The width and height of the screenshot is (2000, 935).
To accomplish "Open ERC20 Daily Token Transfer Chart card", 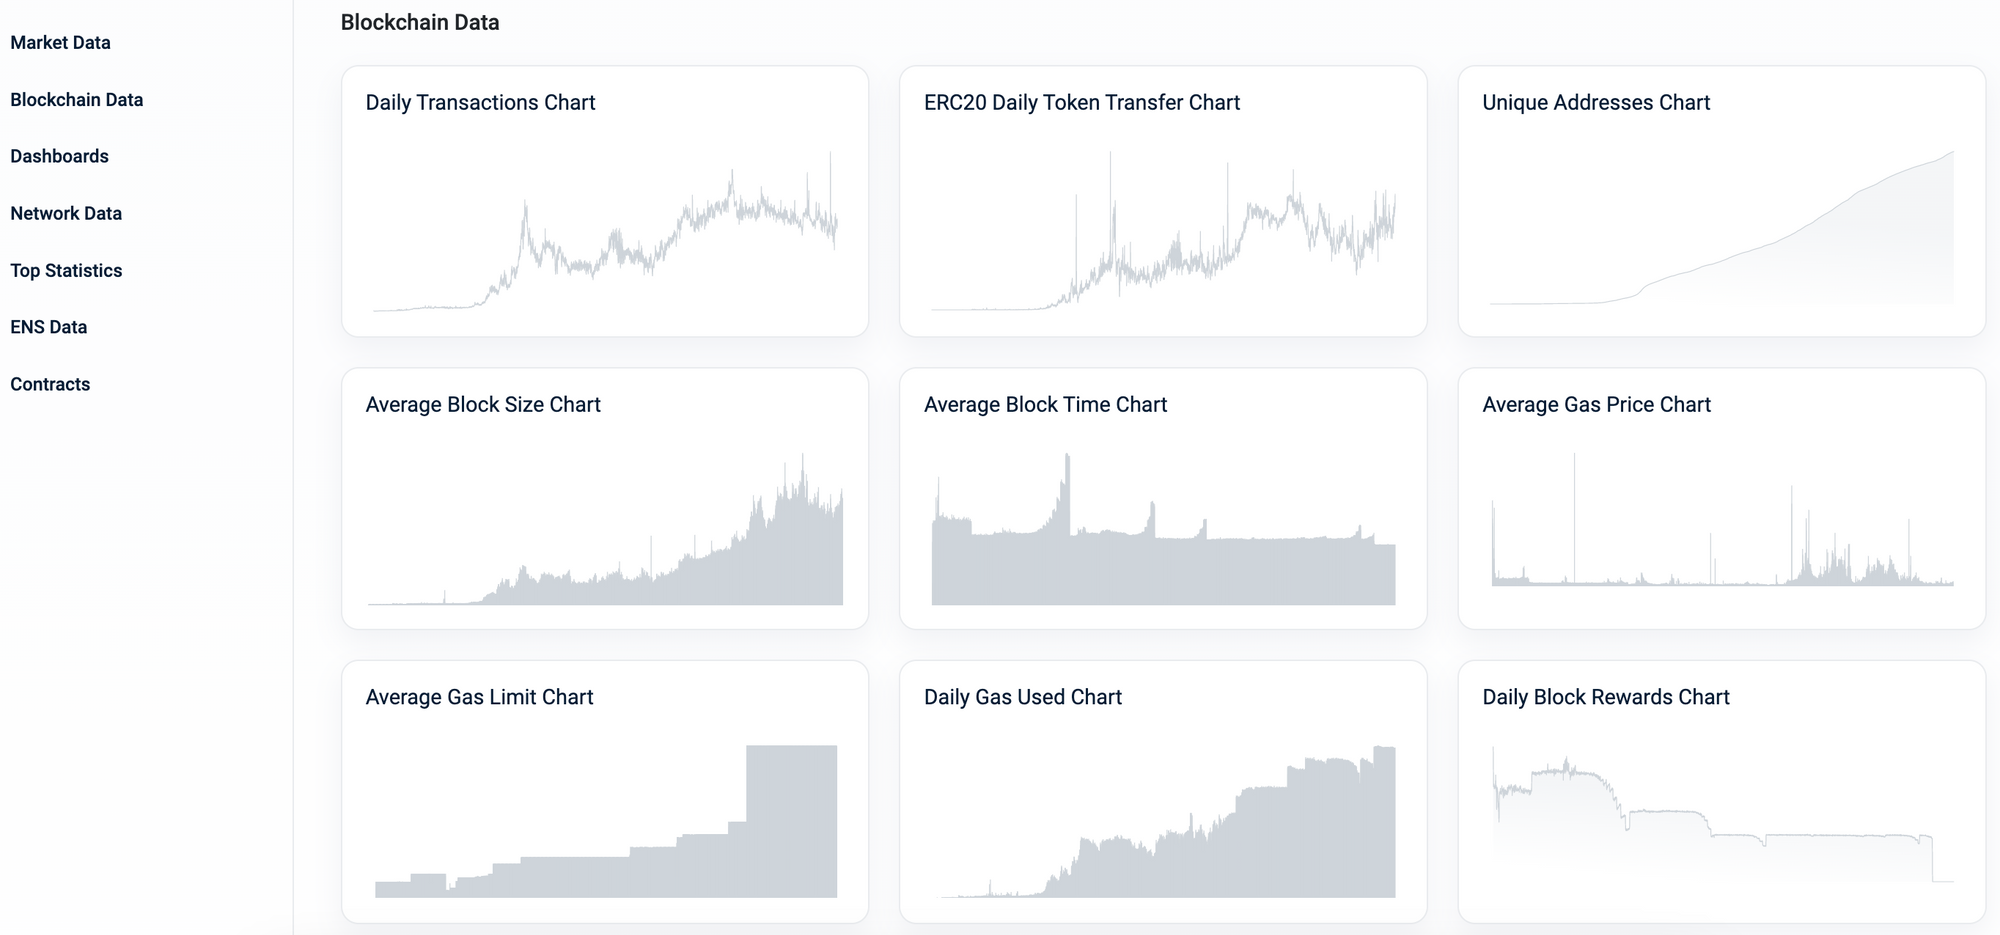I will click(x=1163, y=201).
